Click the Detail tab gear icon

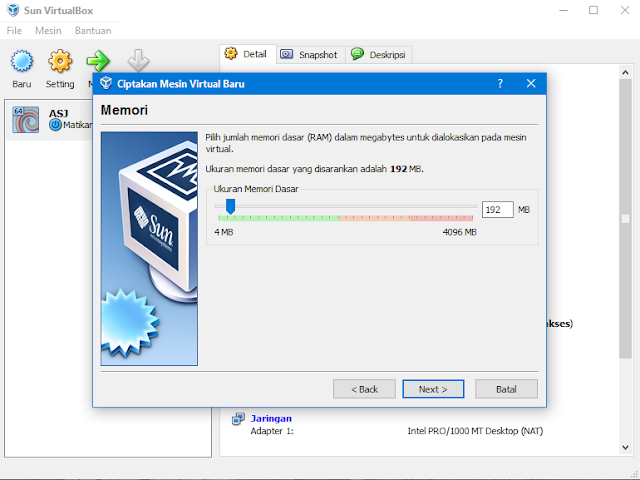(231, 53)
